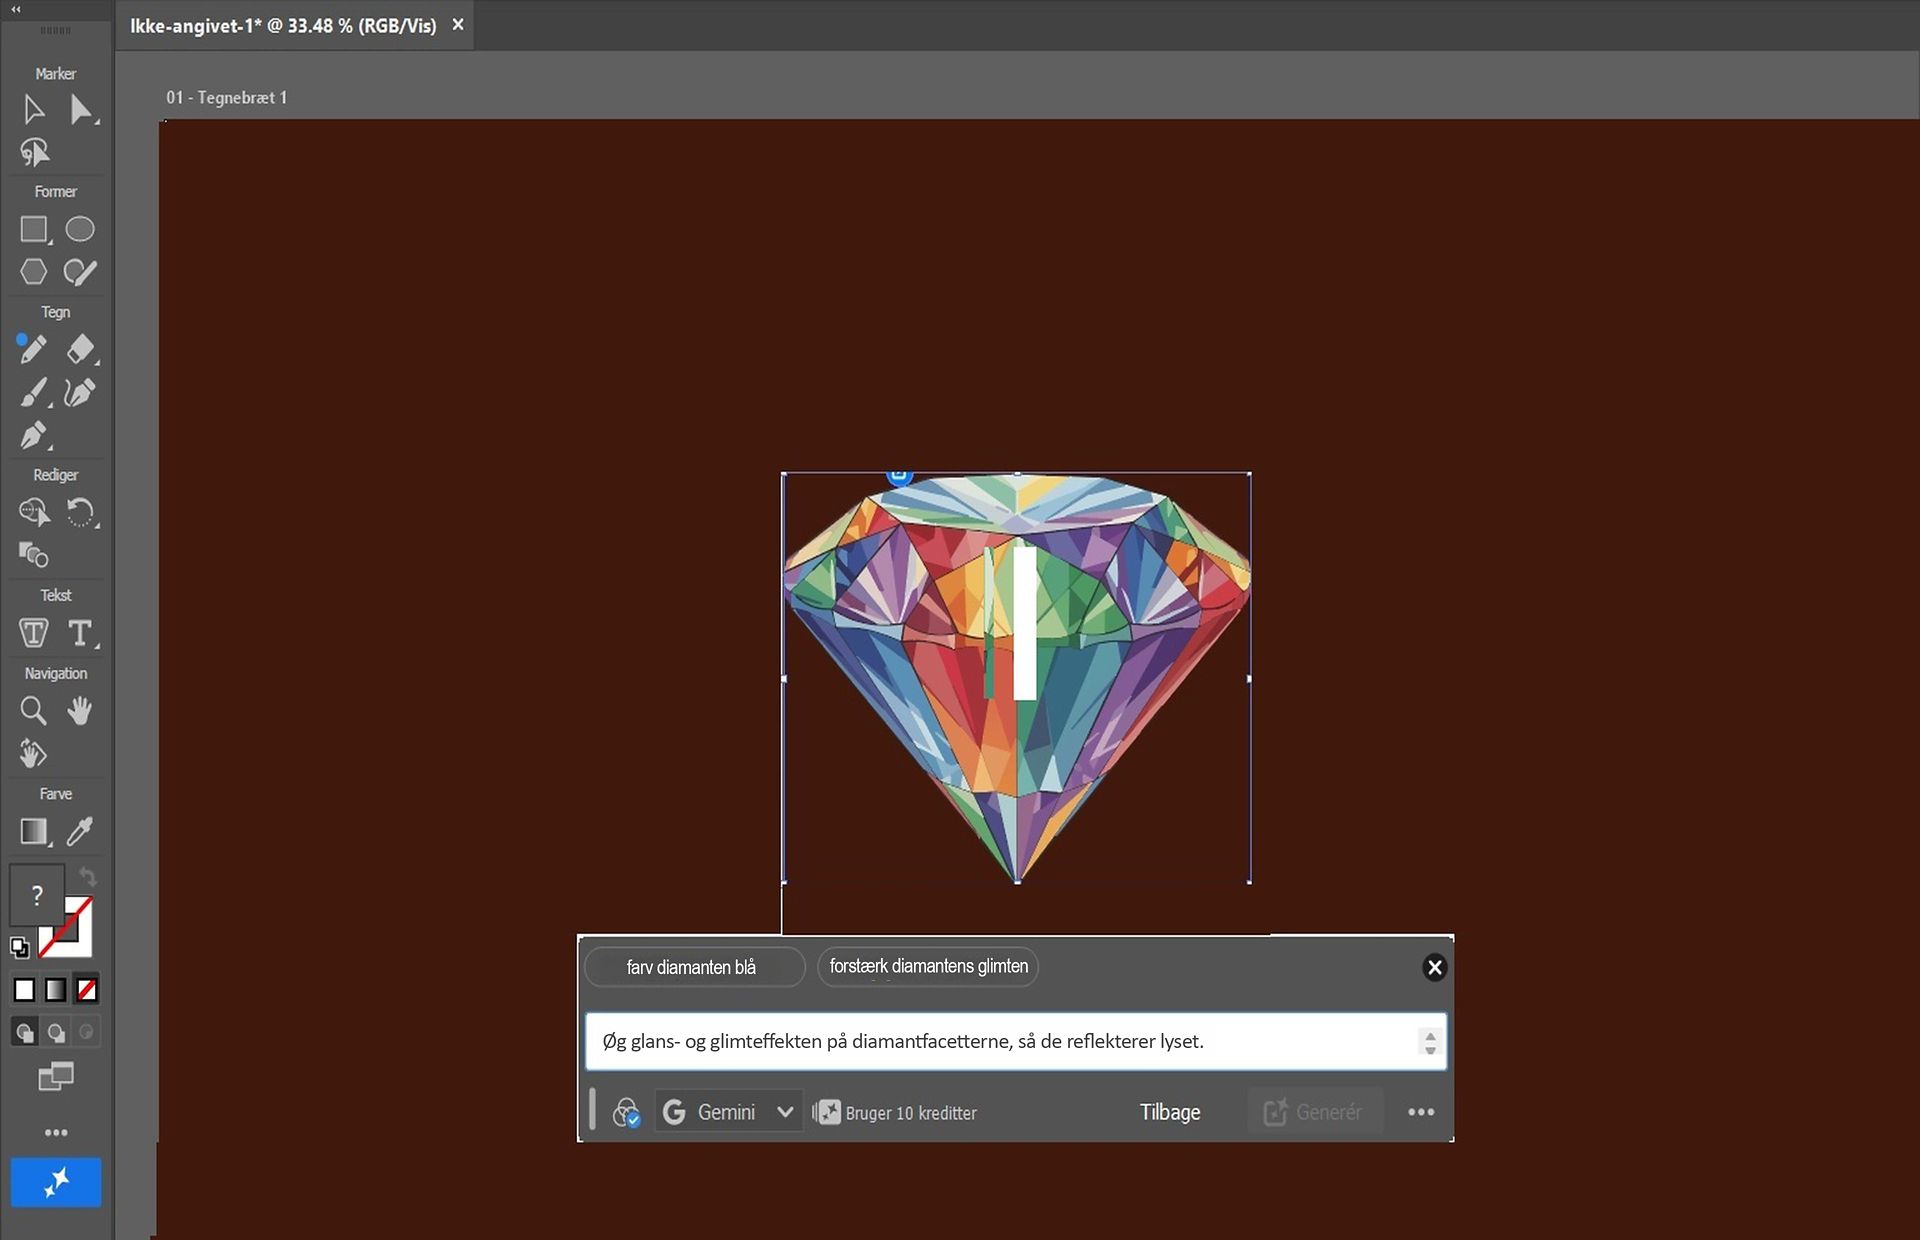Click the 'Navigation' toolbar section label
Image resolution: width=1920 pixels, height=1240 pixels.
(x=56, y=674)
